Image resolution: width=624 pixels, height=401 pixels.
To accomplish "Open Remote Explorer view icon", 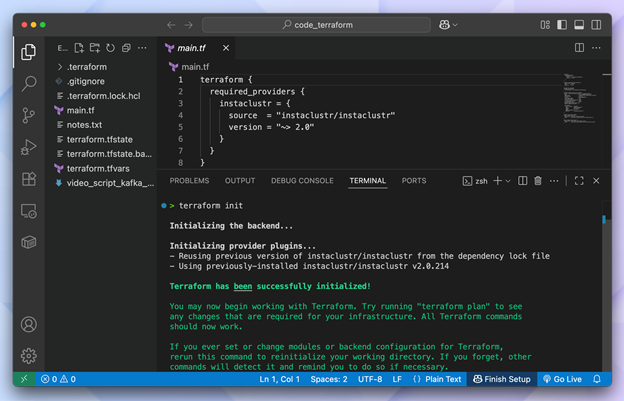I will coord(28,211).
